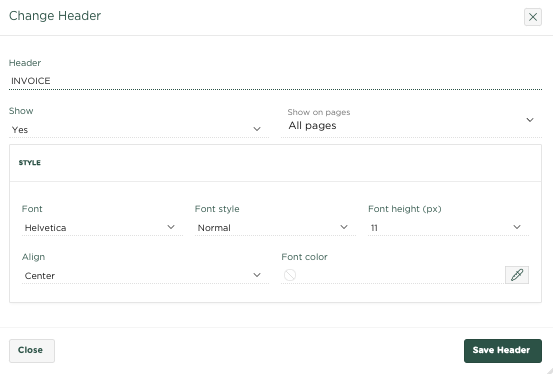Open the Font dropdown showing Helvetica
The image size is (553, 374).
(102, 228)
